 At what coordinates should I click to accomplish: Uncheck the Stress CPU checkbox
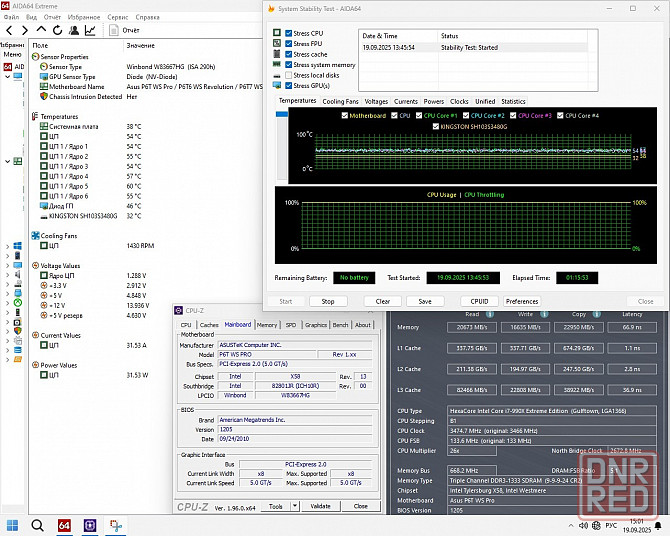tap(289, 33)
